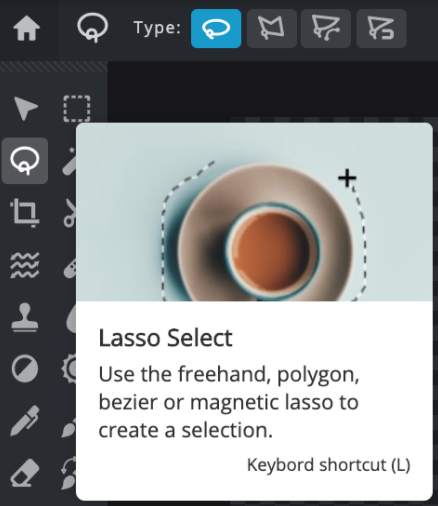Switch to polygon lasso type
Screen dimensions: 438x506
click(272, 29)
